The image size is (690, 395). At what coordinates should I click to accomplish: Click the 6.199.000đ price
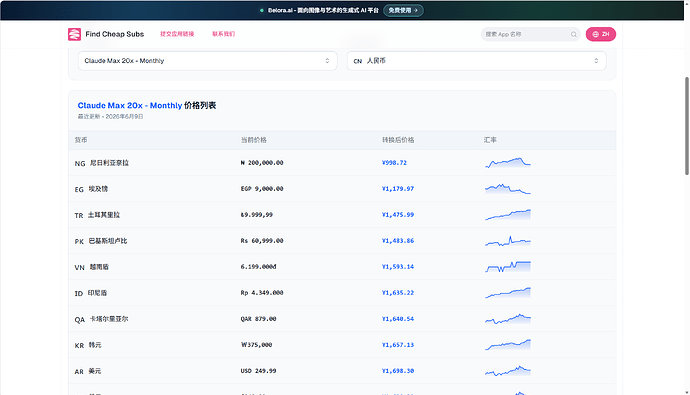[x=258, y=267]
